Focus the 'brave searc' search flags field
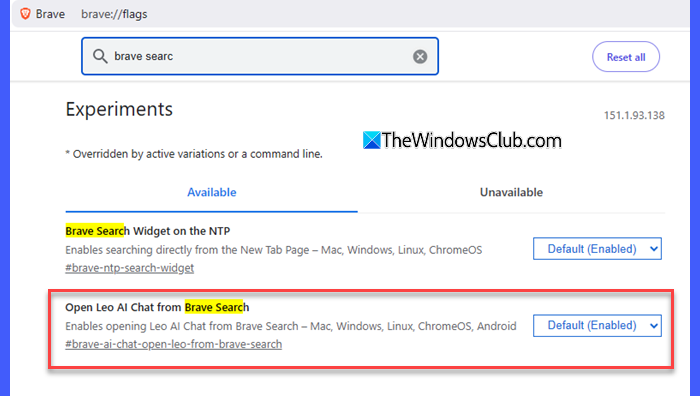 tap(260, 56)
